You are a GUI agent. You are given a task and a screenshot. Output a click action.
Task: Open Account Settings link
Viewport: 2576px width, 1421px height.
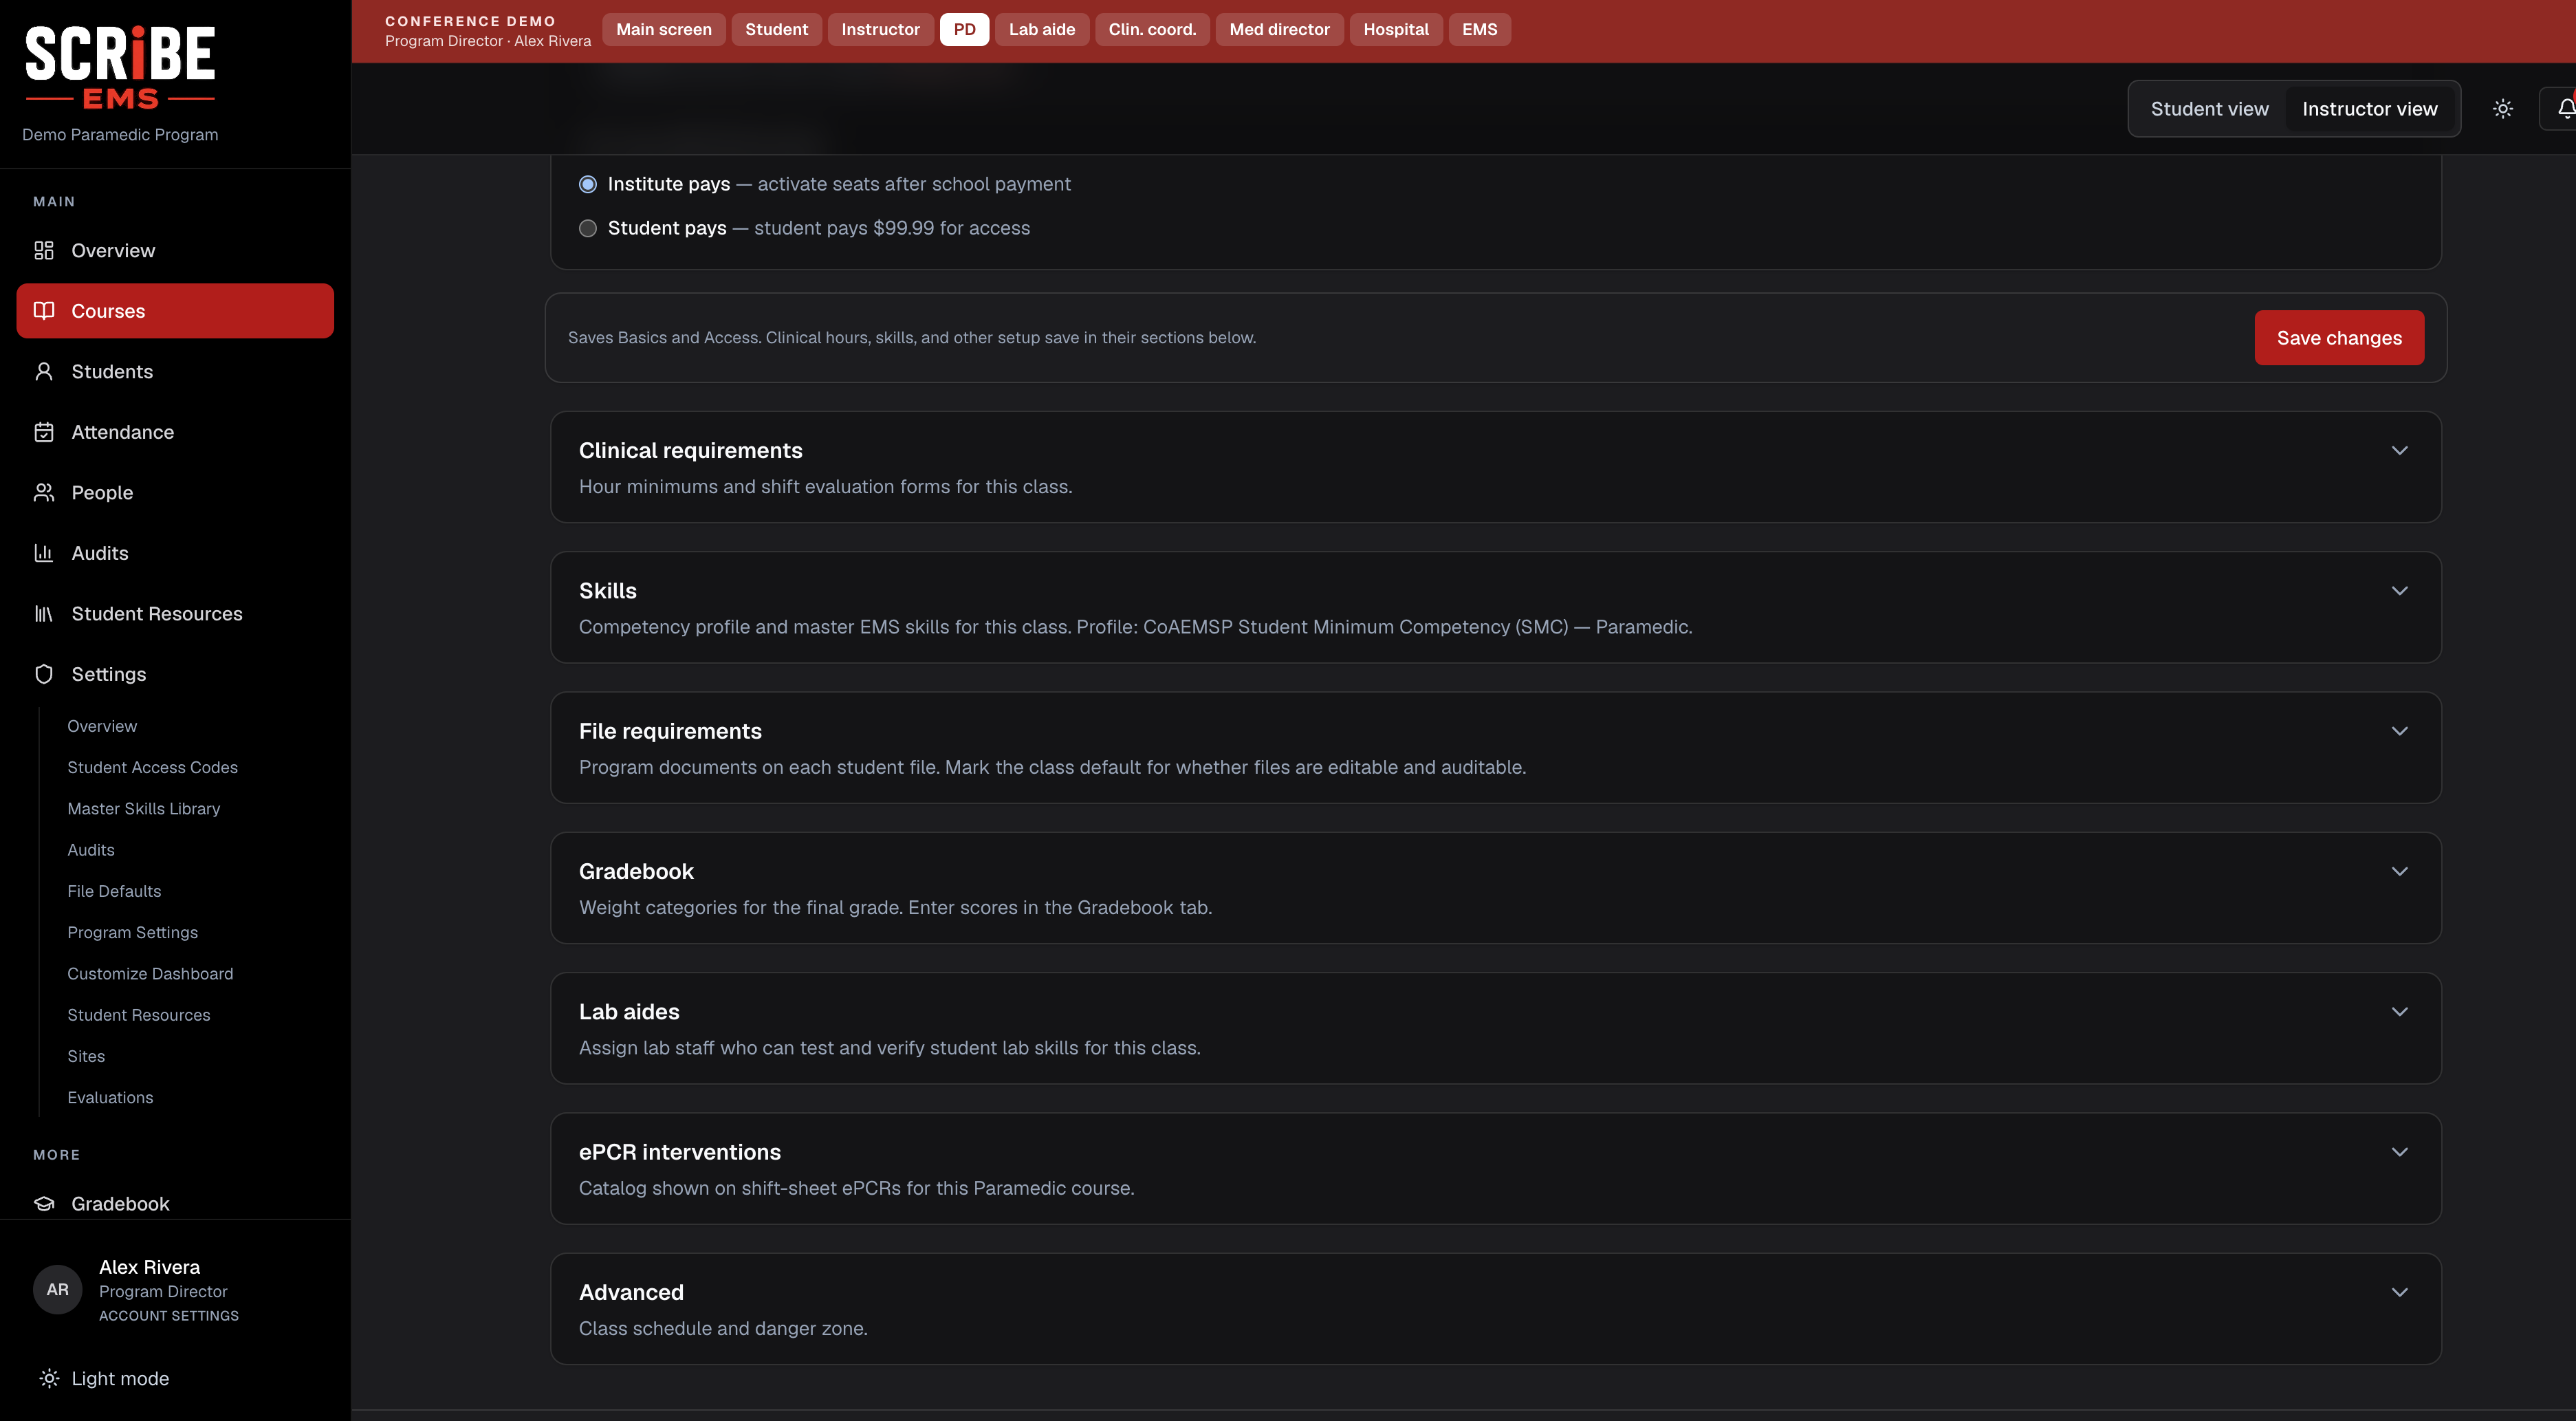pyautogui.click(x=169, y=1316)
